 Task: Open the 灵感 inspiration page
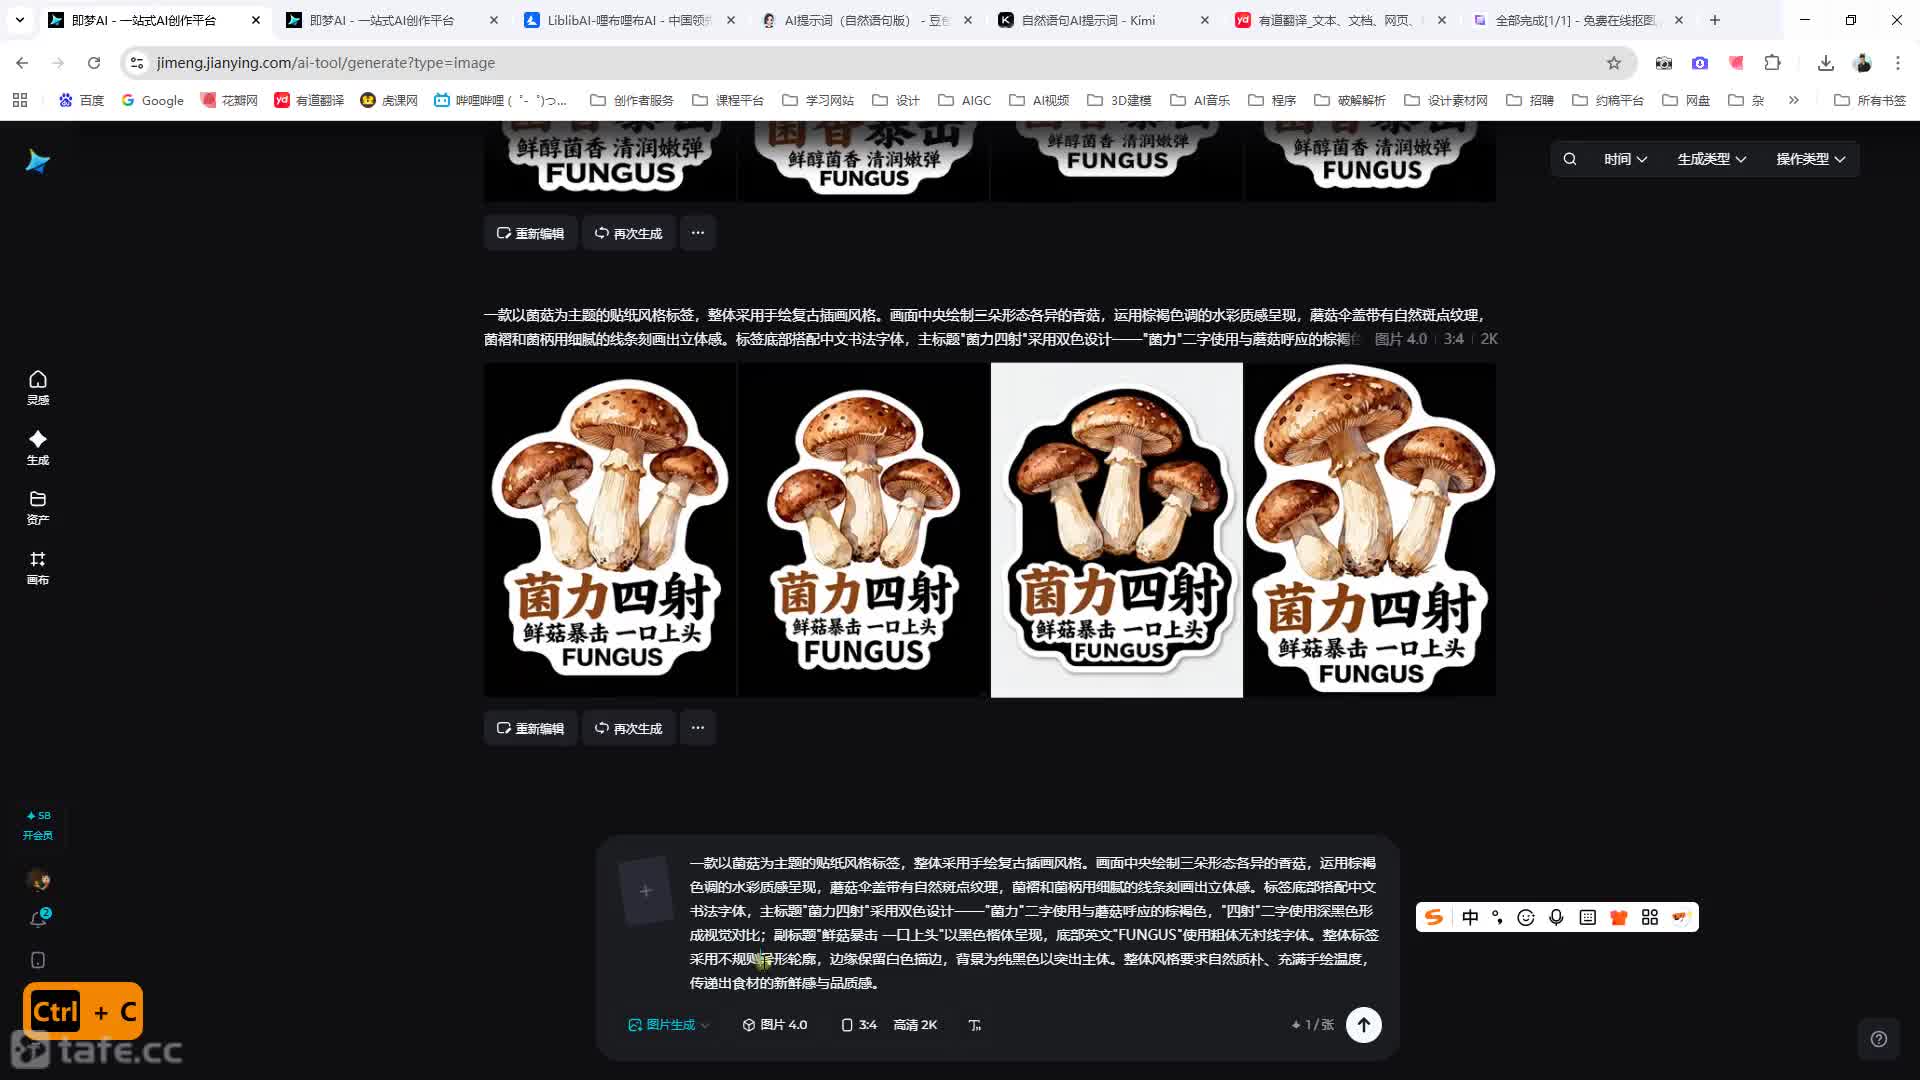pyautogui.click(x=37, y=387)
